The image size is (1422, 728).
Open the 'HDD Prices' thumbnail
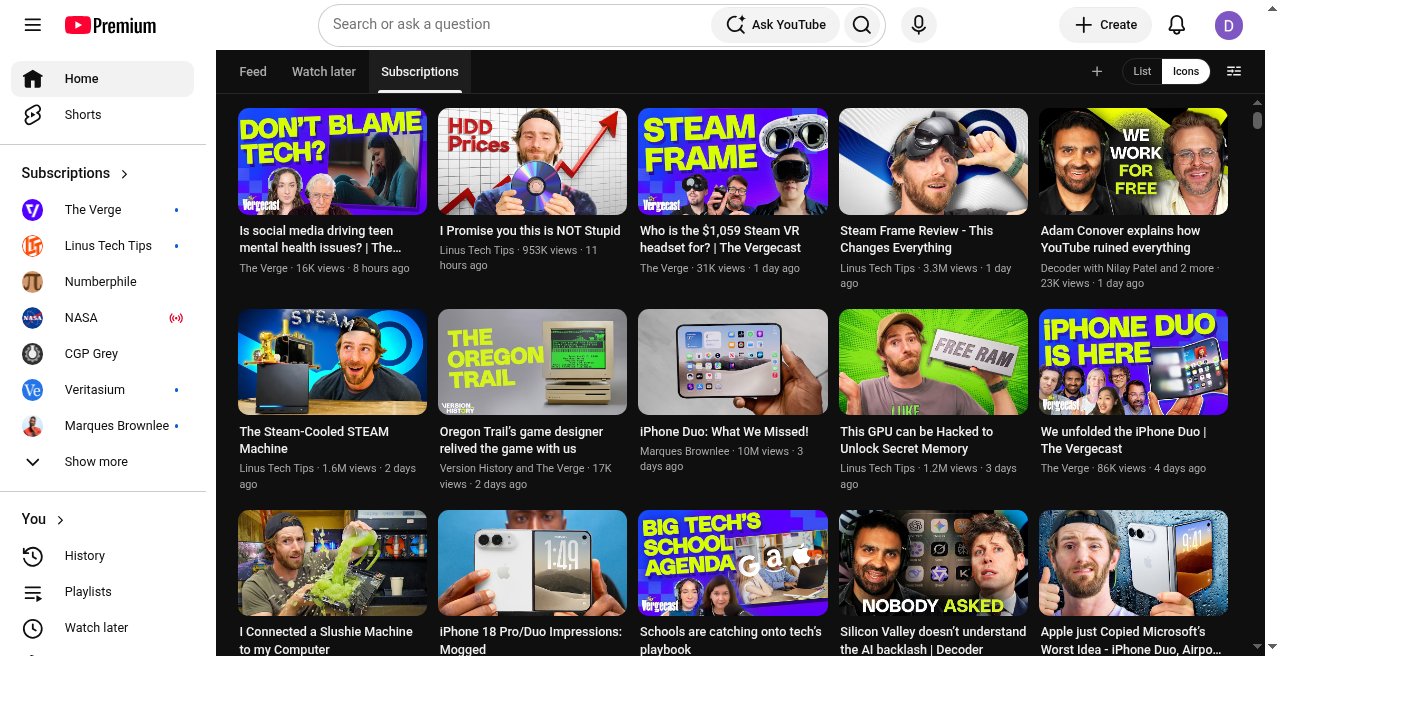pyautogui.click(x=532, y=161)
